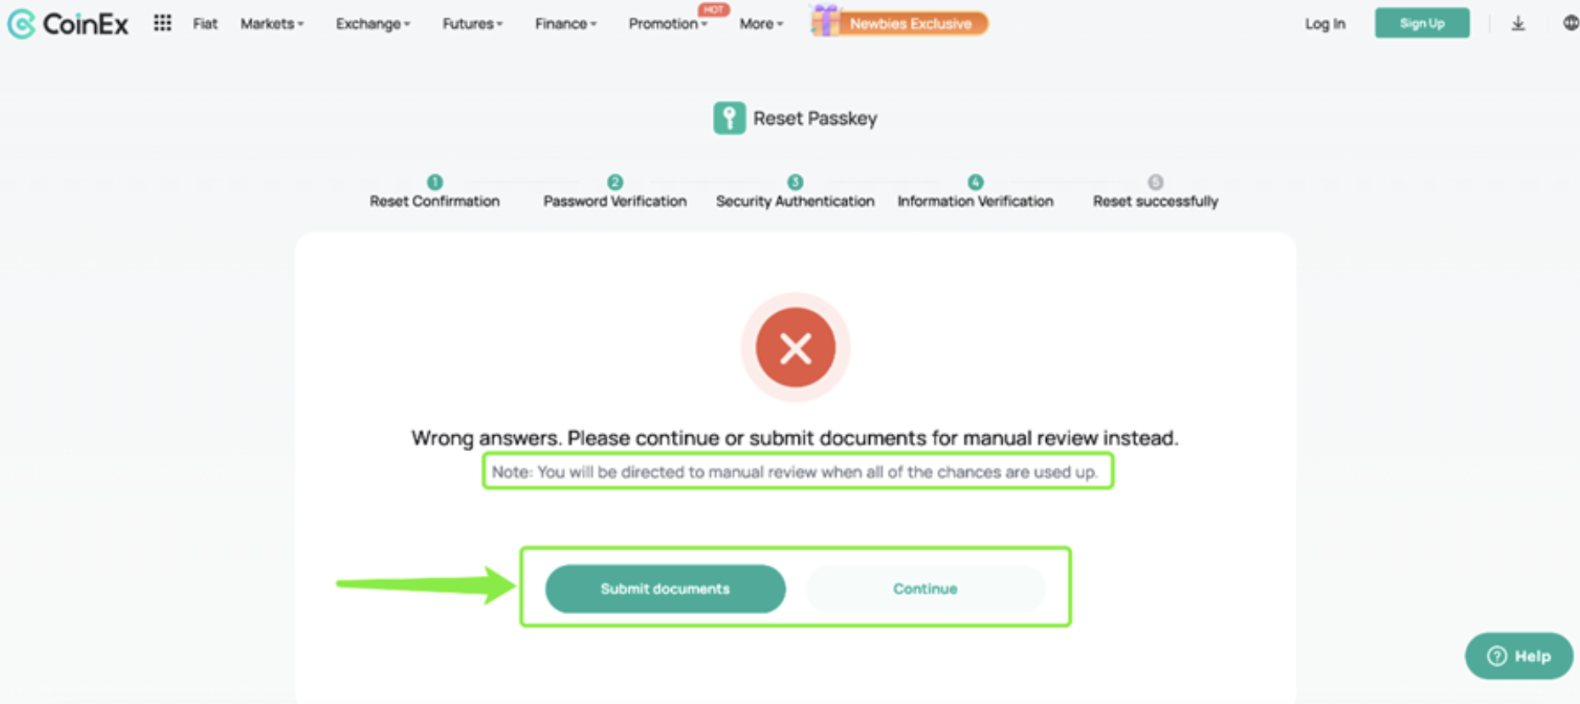
Task: Click the Reset Passkey key icon
Action: [729, 118]
